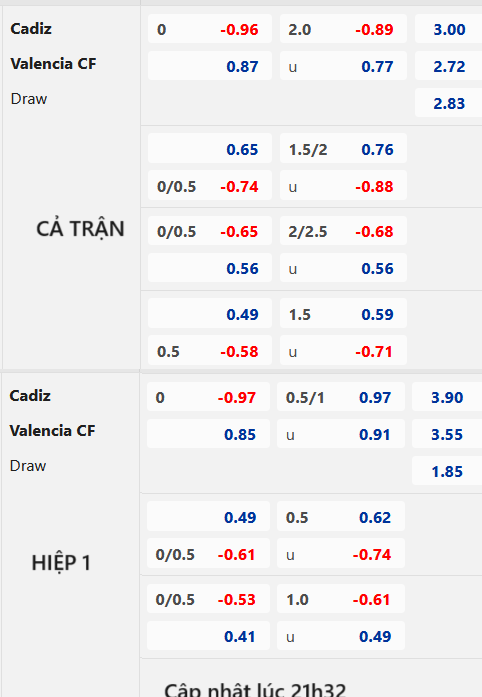
Task: Click first half Cadiz win odds 3.90
Action: point(447,397)
